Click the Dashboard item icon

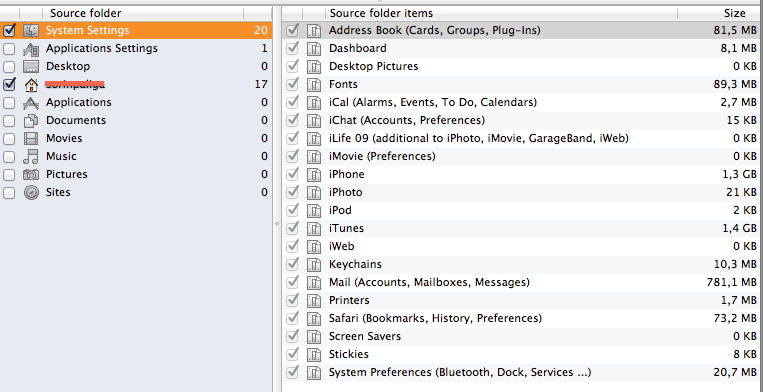click(314, 48)
